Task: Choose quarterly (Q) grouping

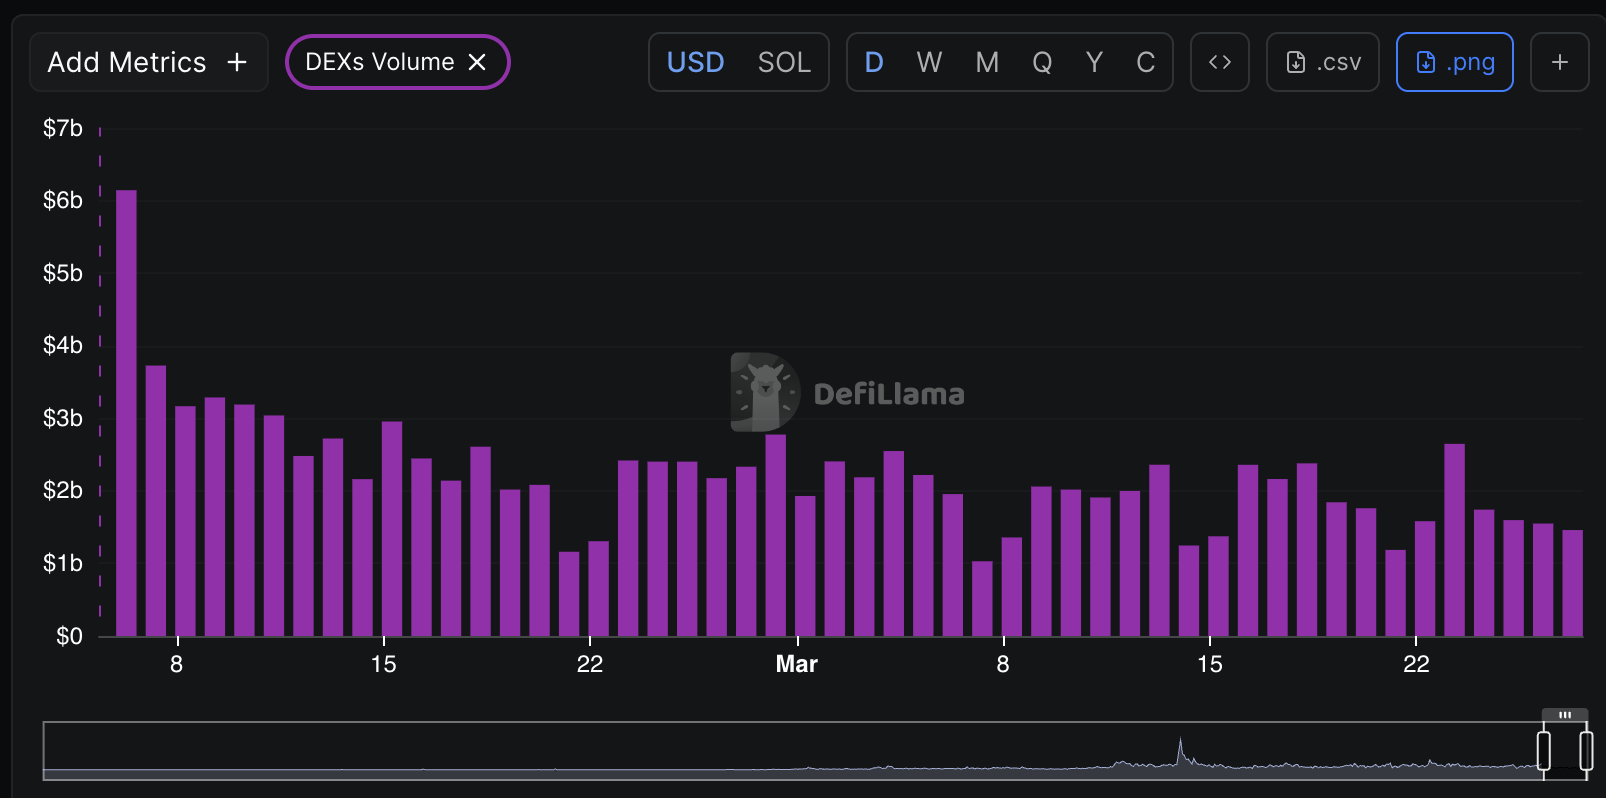Action: coord(1042,62)
